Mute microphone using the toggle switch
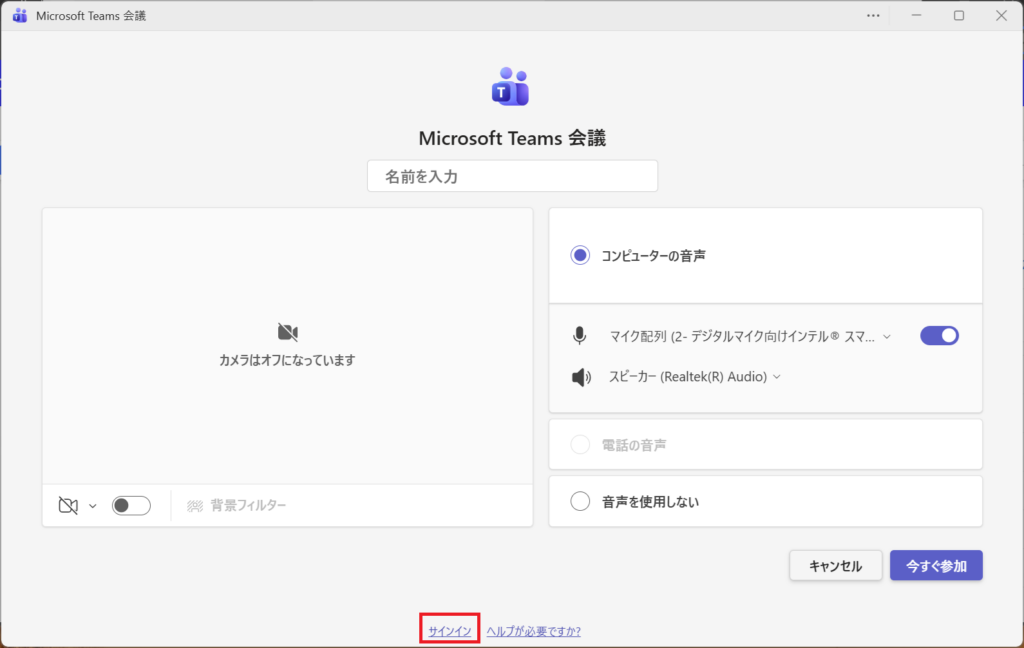1024x648 pixels. coord(939,336)
